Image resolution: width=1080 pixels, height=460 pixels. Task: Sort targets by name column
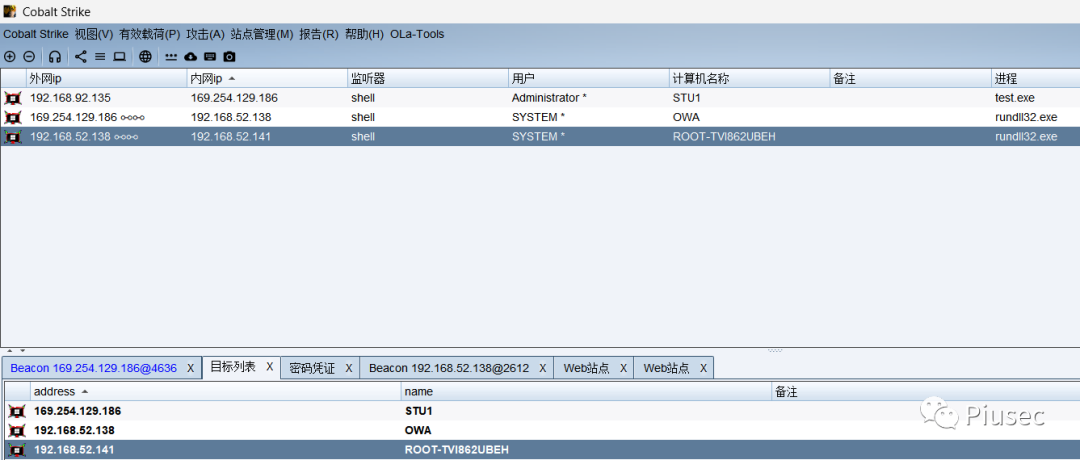[586, 392]
